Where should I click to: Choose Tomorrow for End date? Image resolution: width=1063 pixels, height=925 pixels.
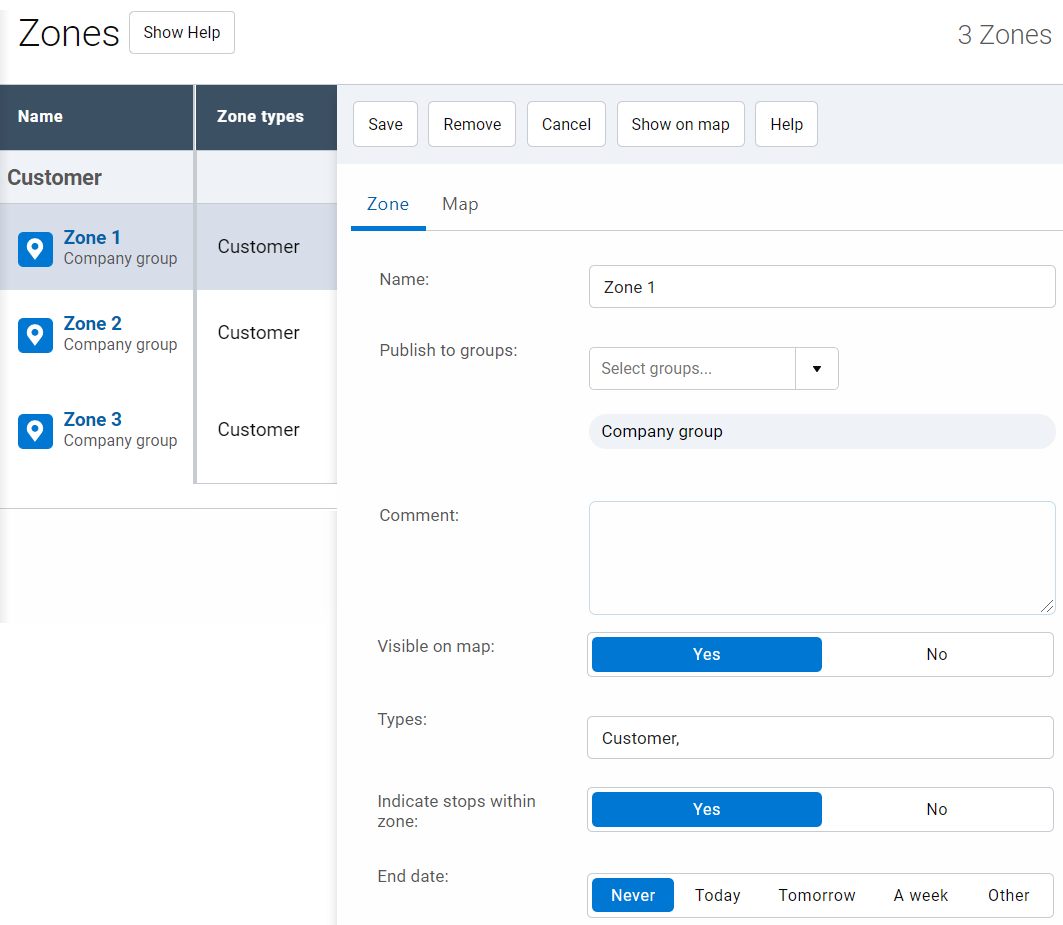pos(816,895)
